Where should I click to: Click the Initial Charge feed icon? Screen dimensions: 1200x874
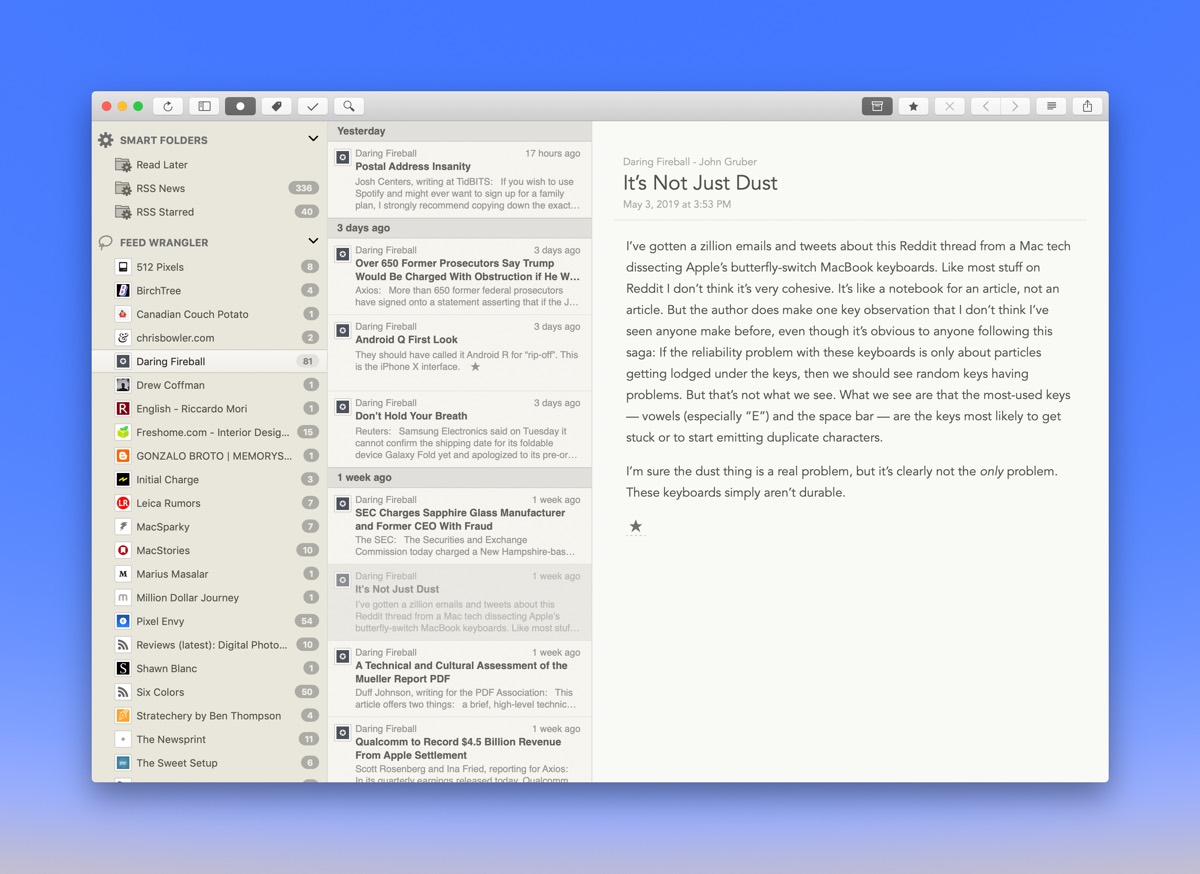click(x=123, y=480)
